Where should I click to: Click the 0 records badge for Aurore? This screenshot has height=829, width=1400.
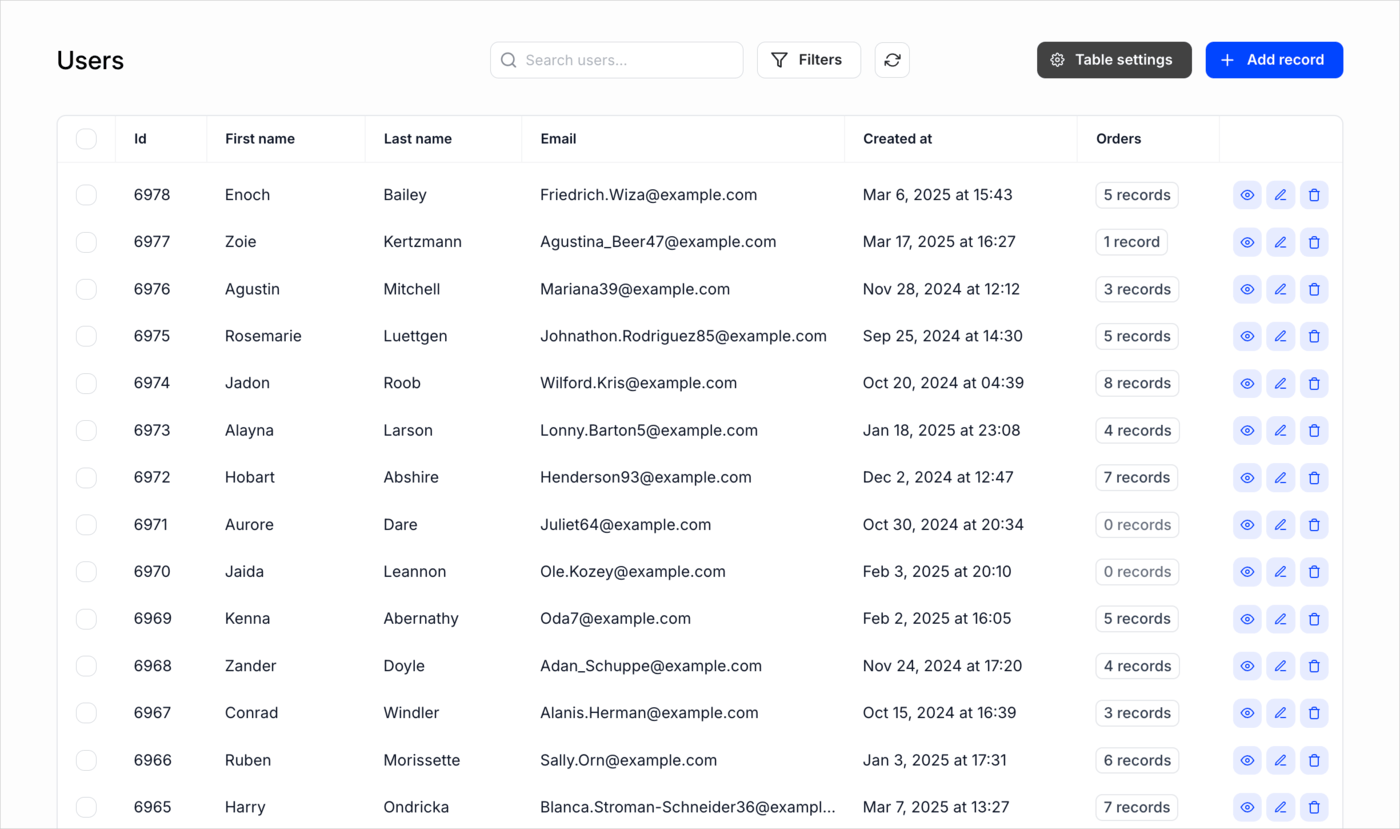[x=1137, y=525]
